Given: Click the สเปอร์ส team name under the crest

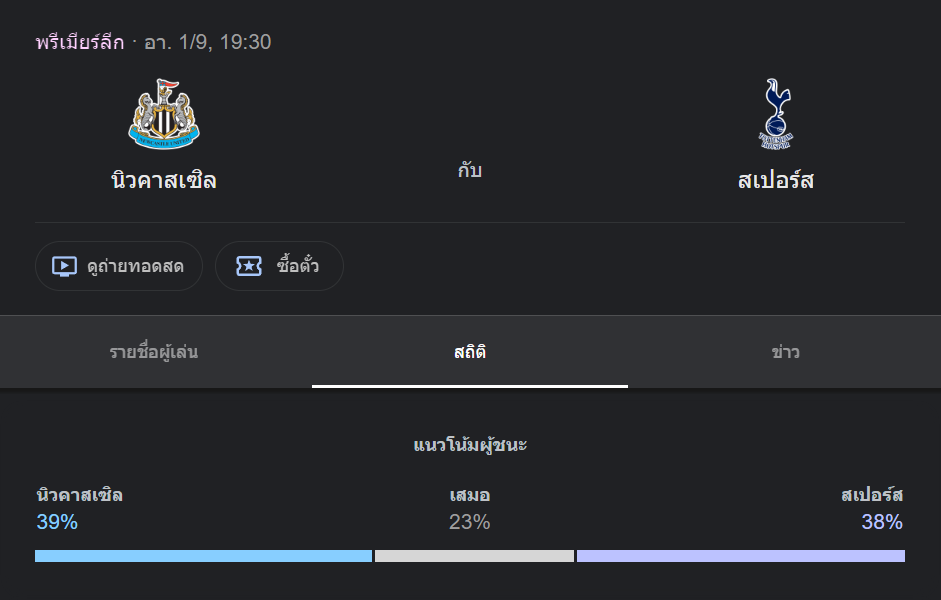Looking at the screenshot, I should (x=776, y=180).
